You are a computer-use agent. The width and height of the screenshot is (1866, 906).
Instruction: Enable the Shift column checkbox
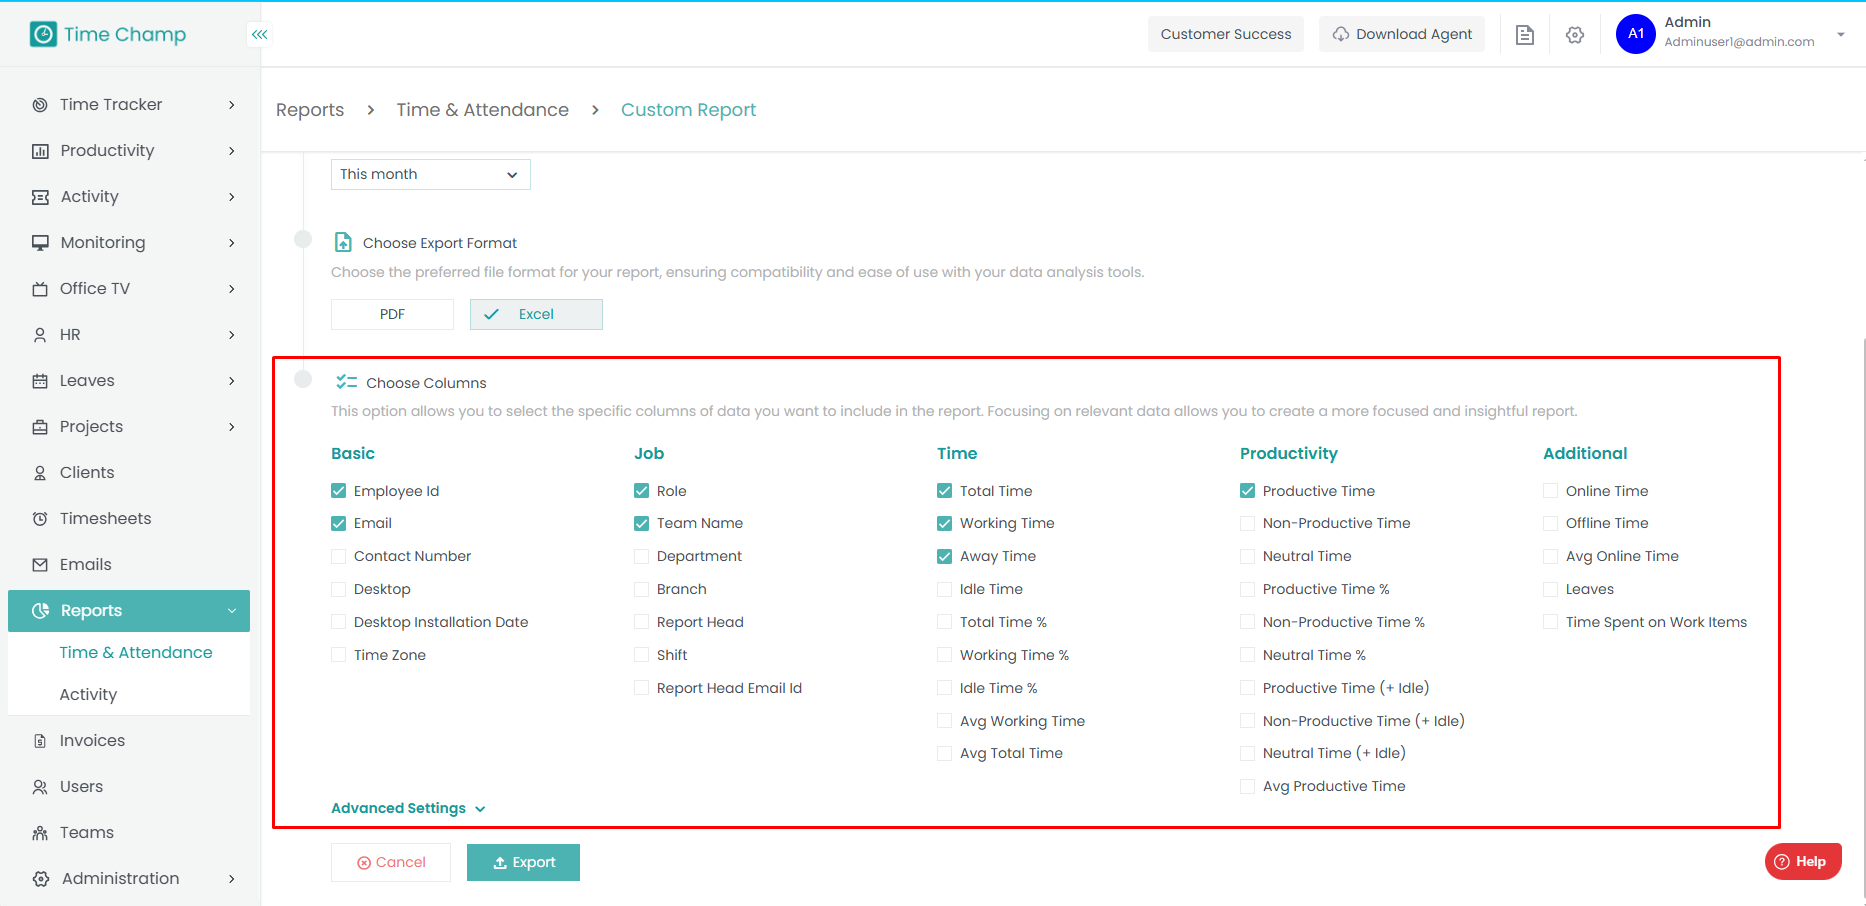[642, 655]
